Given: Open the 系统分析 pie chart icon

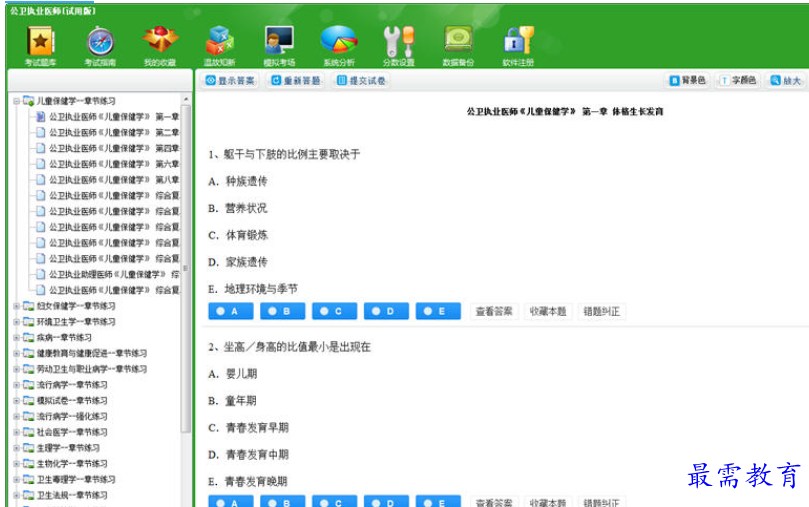Looking at the screenshot, I should click(339, 46).
